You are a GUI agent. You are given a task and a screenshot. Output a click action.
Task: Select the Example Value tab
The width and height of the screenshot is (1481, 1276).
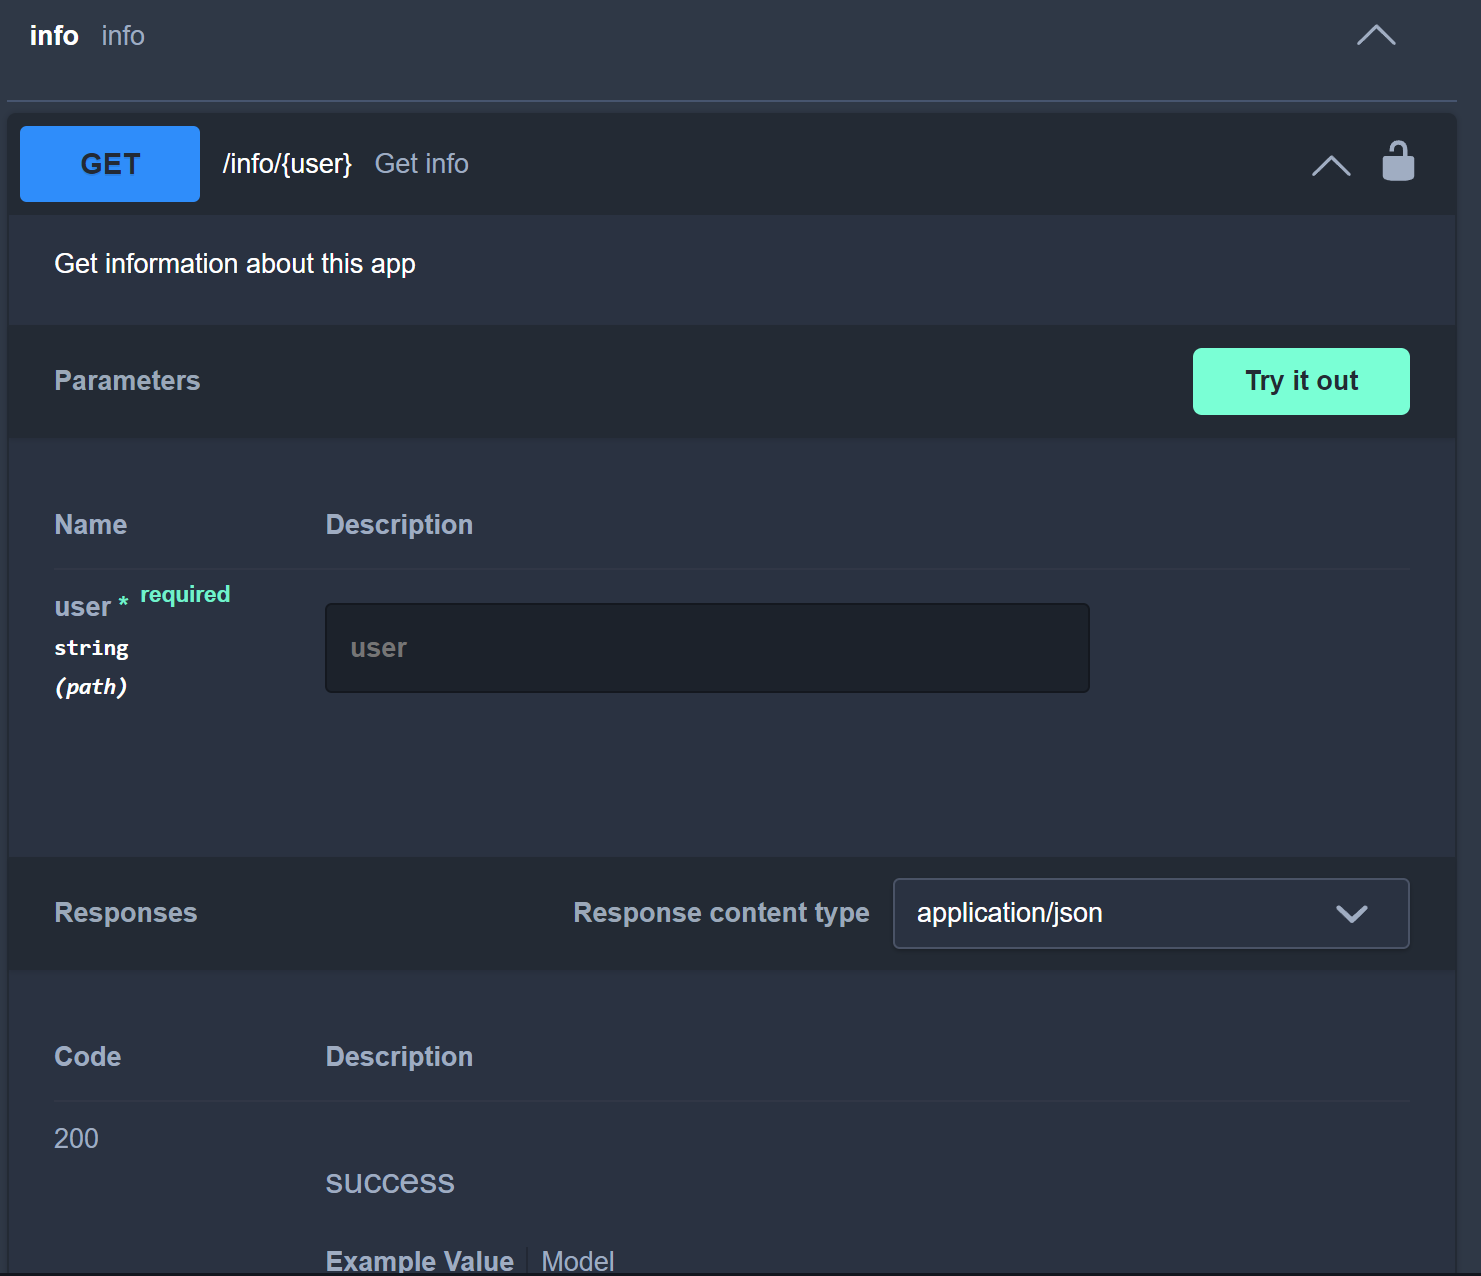pyautogui.click(x=419, y=1260)
